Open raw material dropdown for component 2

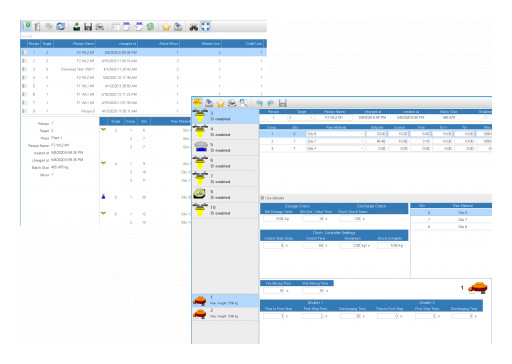(362, 141)
